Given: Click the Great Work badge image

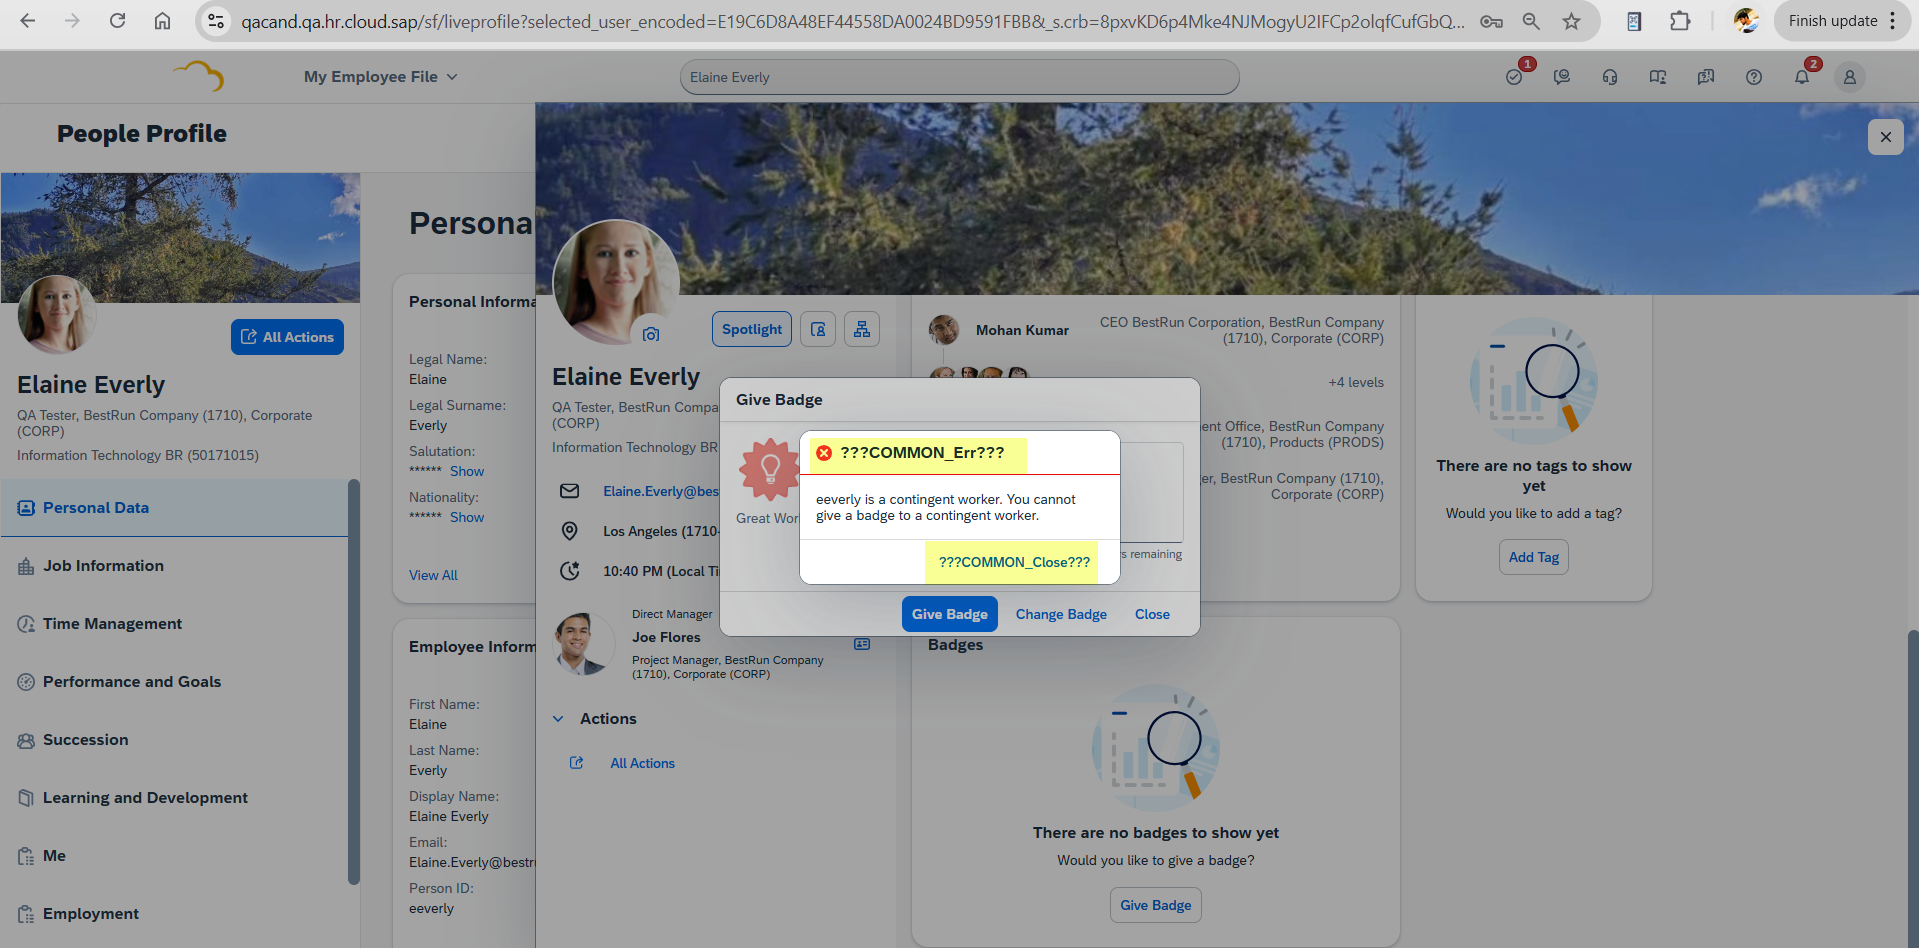Looking at the screenshot, I should point(769,469).
